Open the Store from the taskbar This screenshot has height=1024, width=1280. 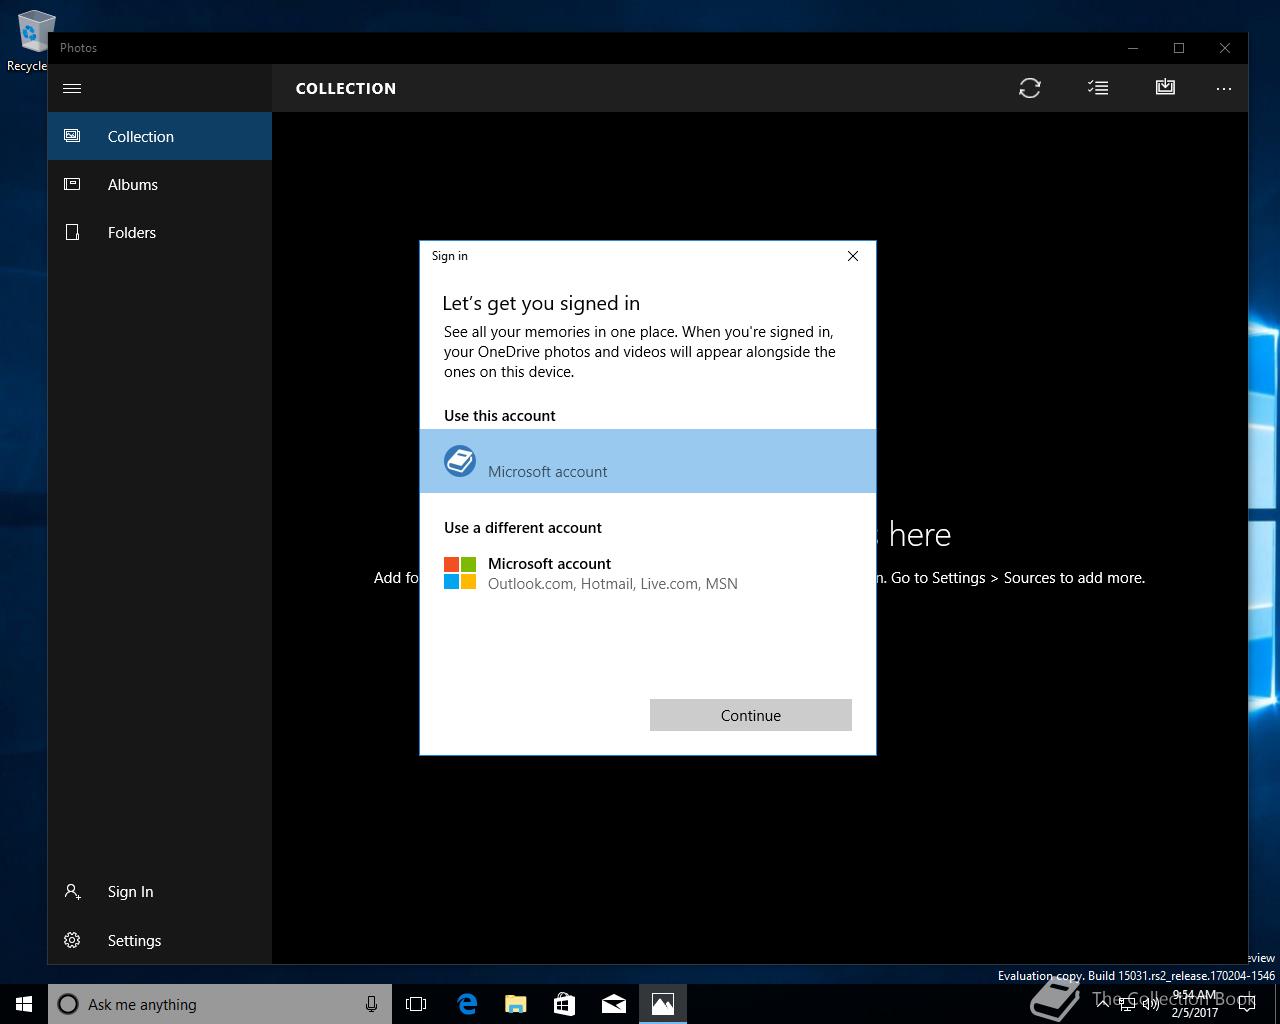click(x=565, y=1004)
